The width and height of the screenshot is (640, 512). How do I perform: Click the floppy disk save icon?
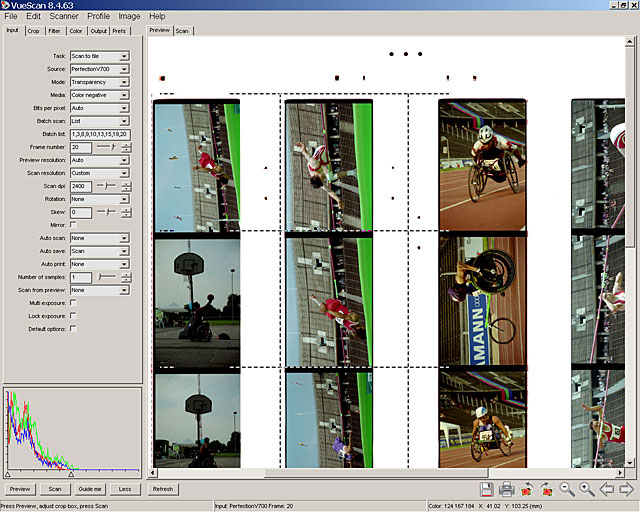pos(487,489)
